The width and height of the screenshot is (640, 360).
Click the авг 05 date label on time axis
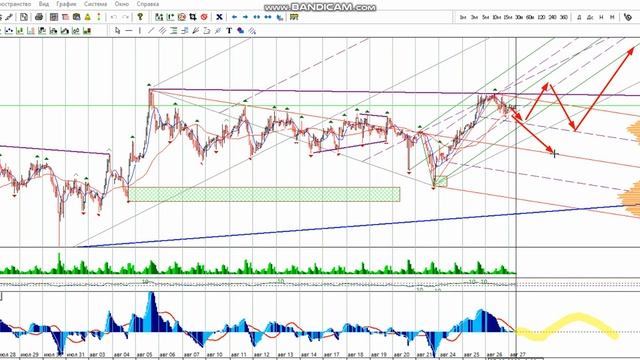(x=144, y=355)
